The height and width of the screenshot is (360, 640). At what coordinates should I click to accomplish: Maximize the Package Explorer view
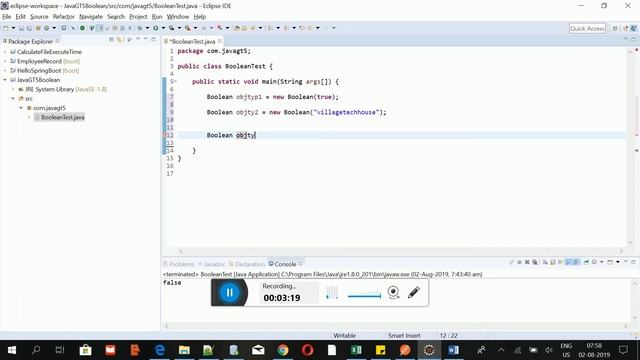click(153, 39)
